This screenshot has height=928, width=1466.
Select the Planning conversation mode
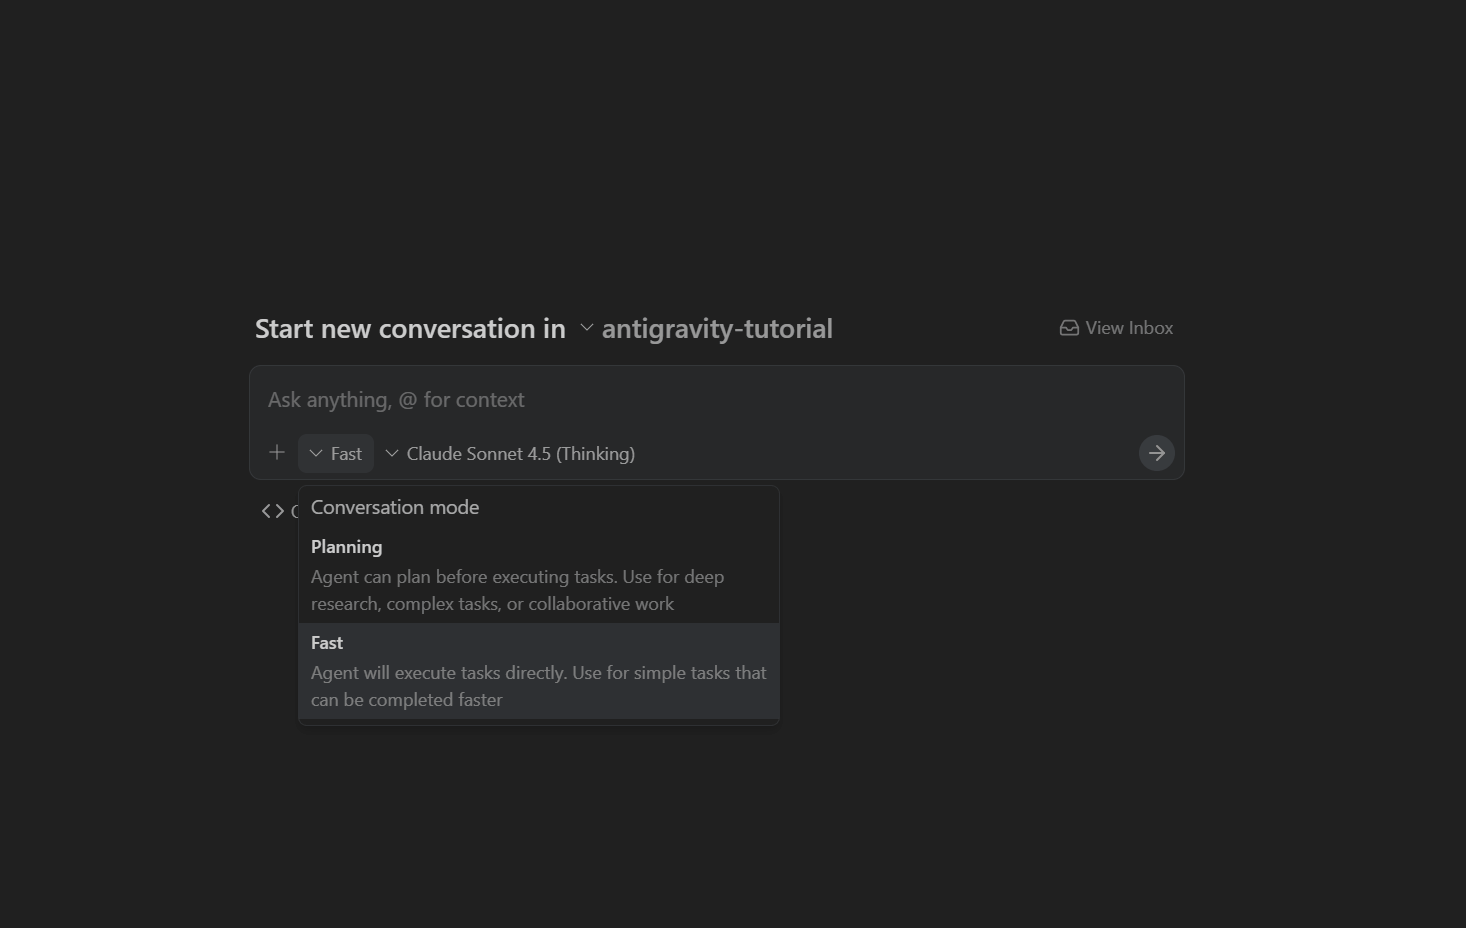(346, 547)
